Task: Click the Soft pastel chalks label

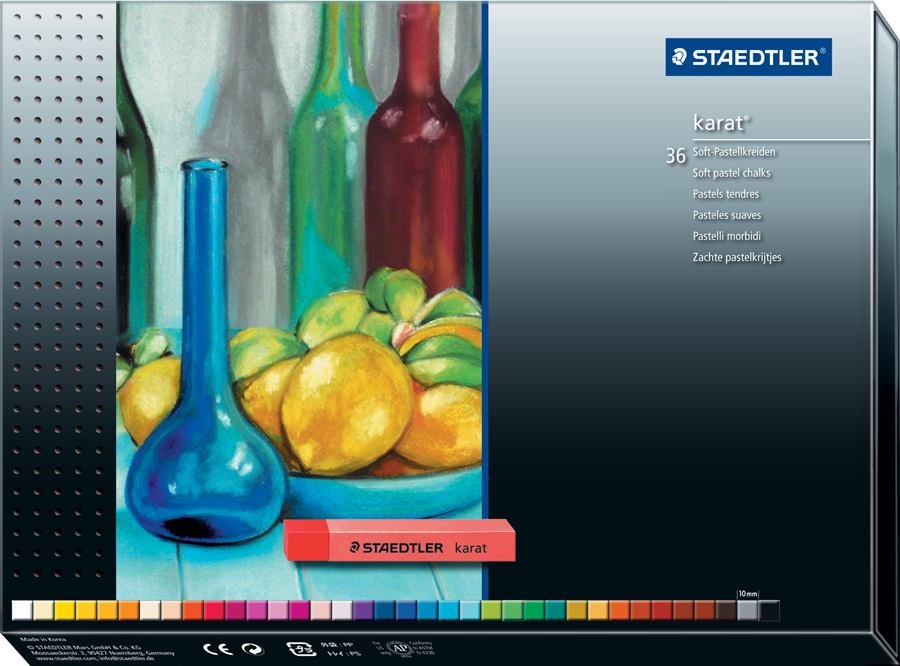Action: pos(732,173)
